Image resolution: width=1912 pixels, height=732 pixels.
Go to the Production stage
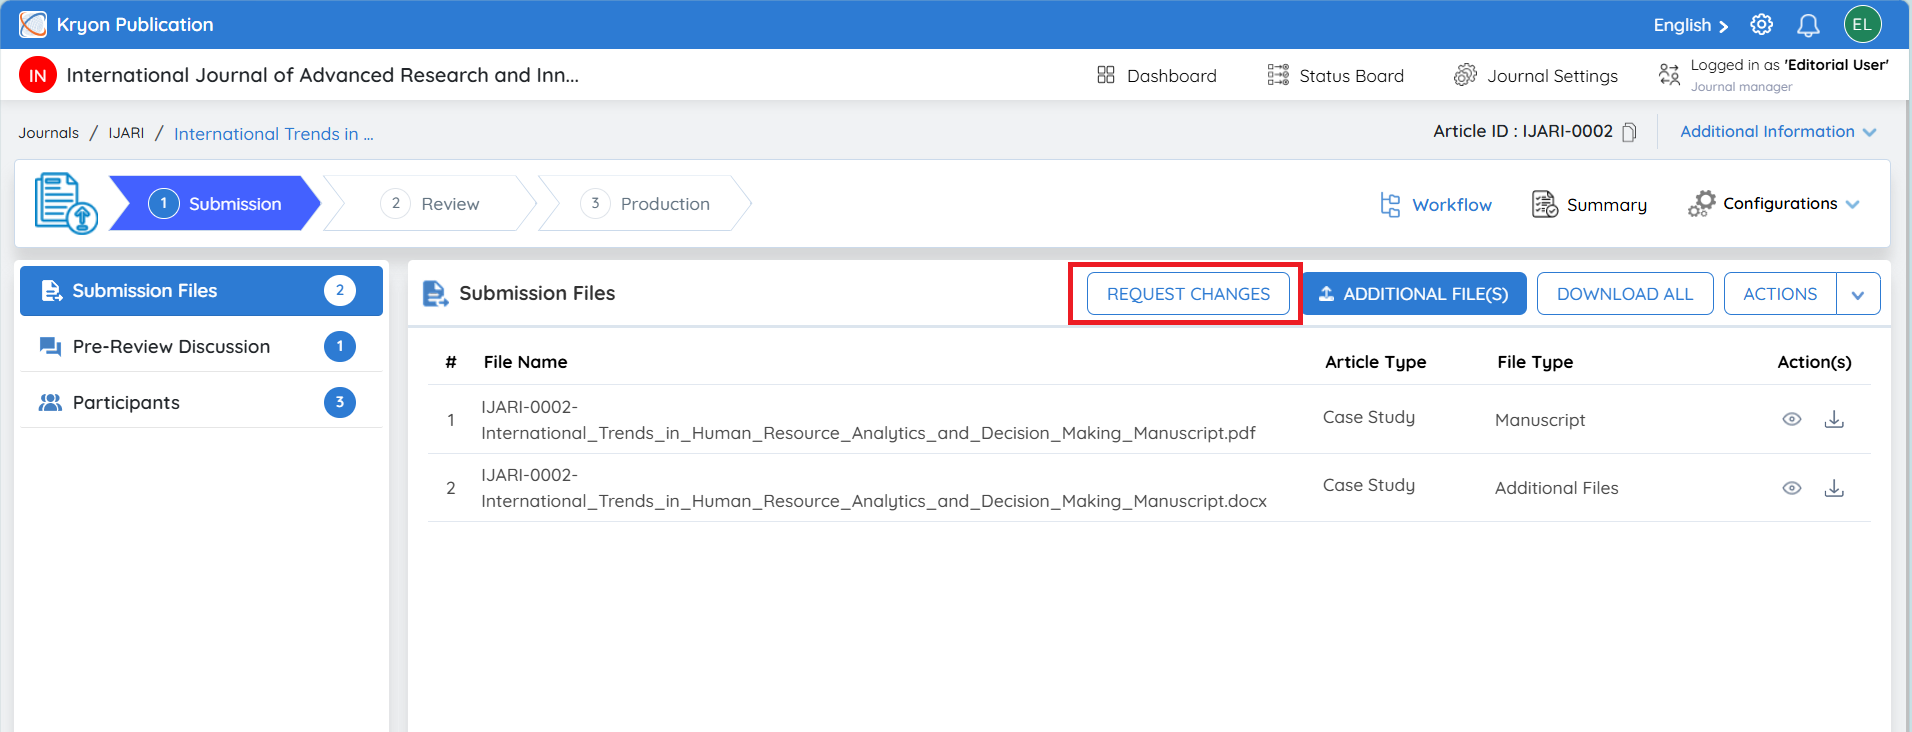pyautogui.click(x=645, y=203)
